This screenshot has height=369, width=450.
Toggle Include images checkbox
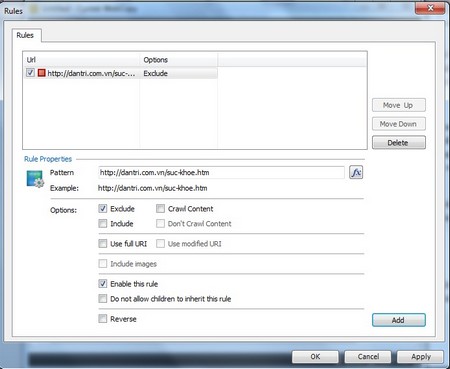(x=103, y=264)
